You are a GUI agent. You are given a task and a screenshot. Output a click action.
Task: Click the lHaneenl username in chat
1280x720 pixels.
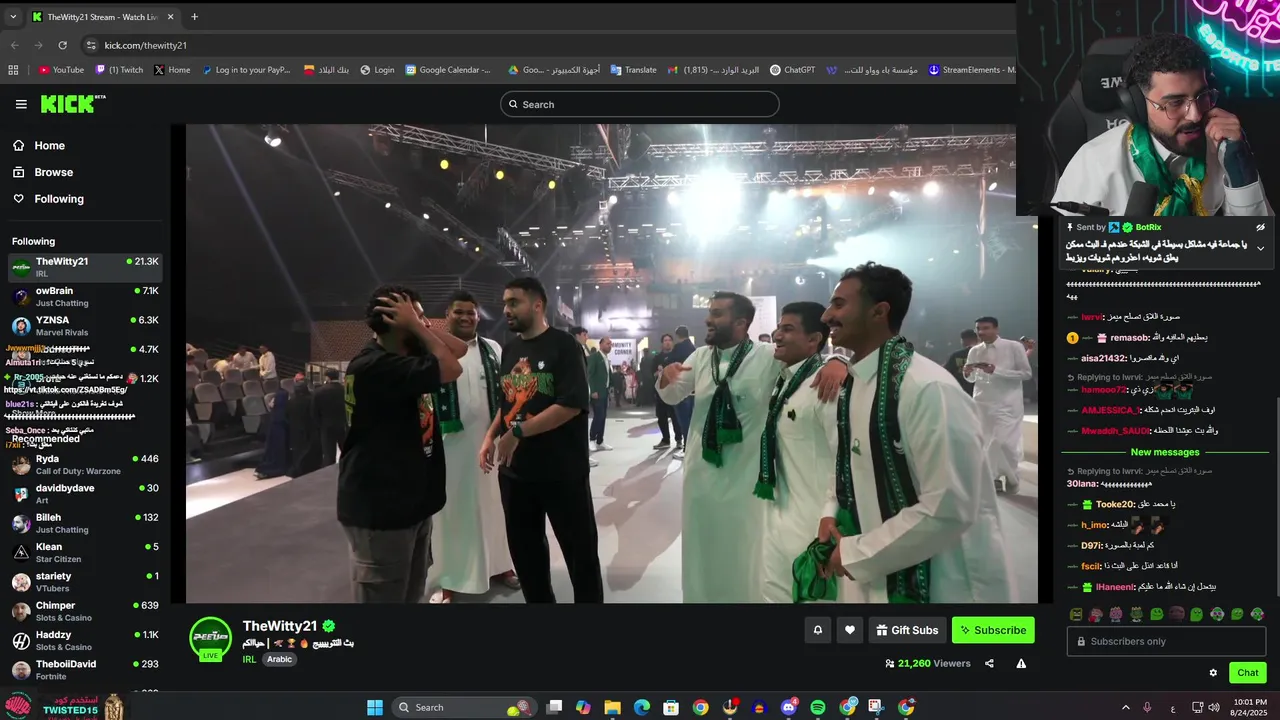pyautogui.click(x=1115, y=587)
